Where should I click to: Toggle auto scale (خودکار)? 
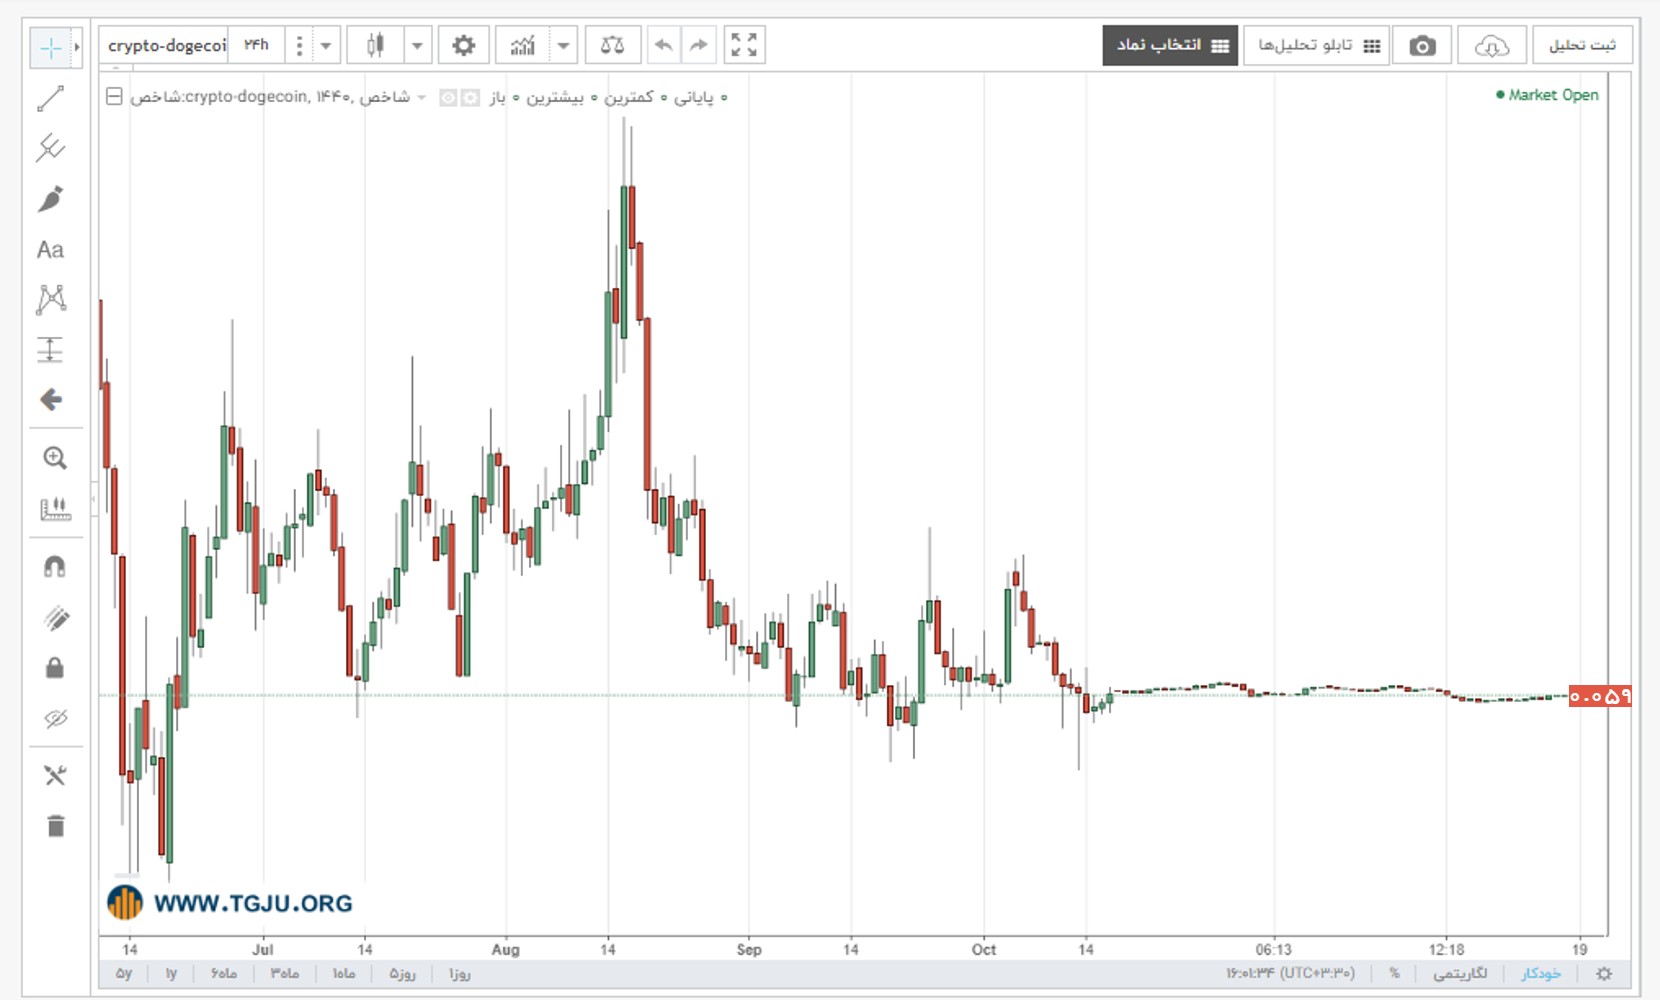pyautogui.click(x=1541, y=973)
